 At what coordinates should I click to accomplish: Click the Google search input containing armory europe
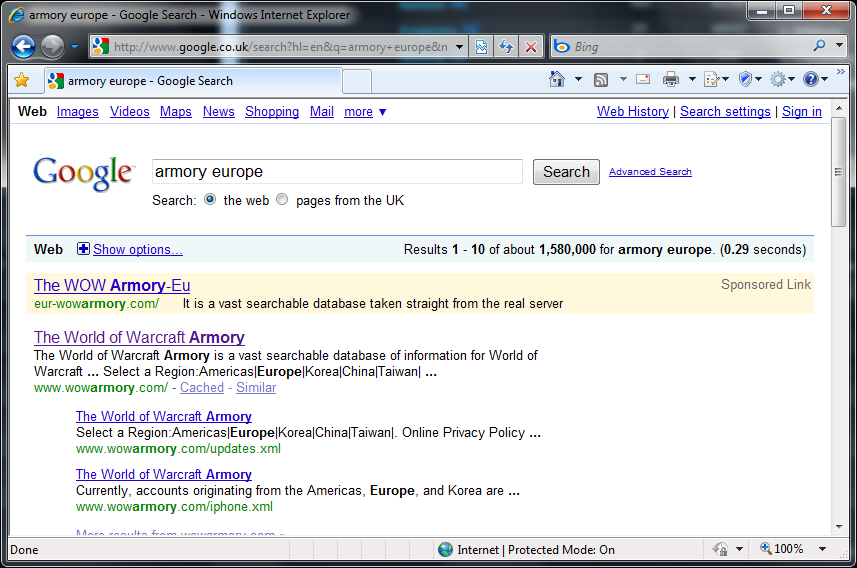337,172
